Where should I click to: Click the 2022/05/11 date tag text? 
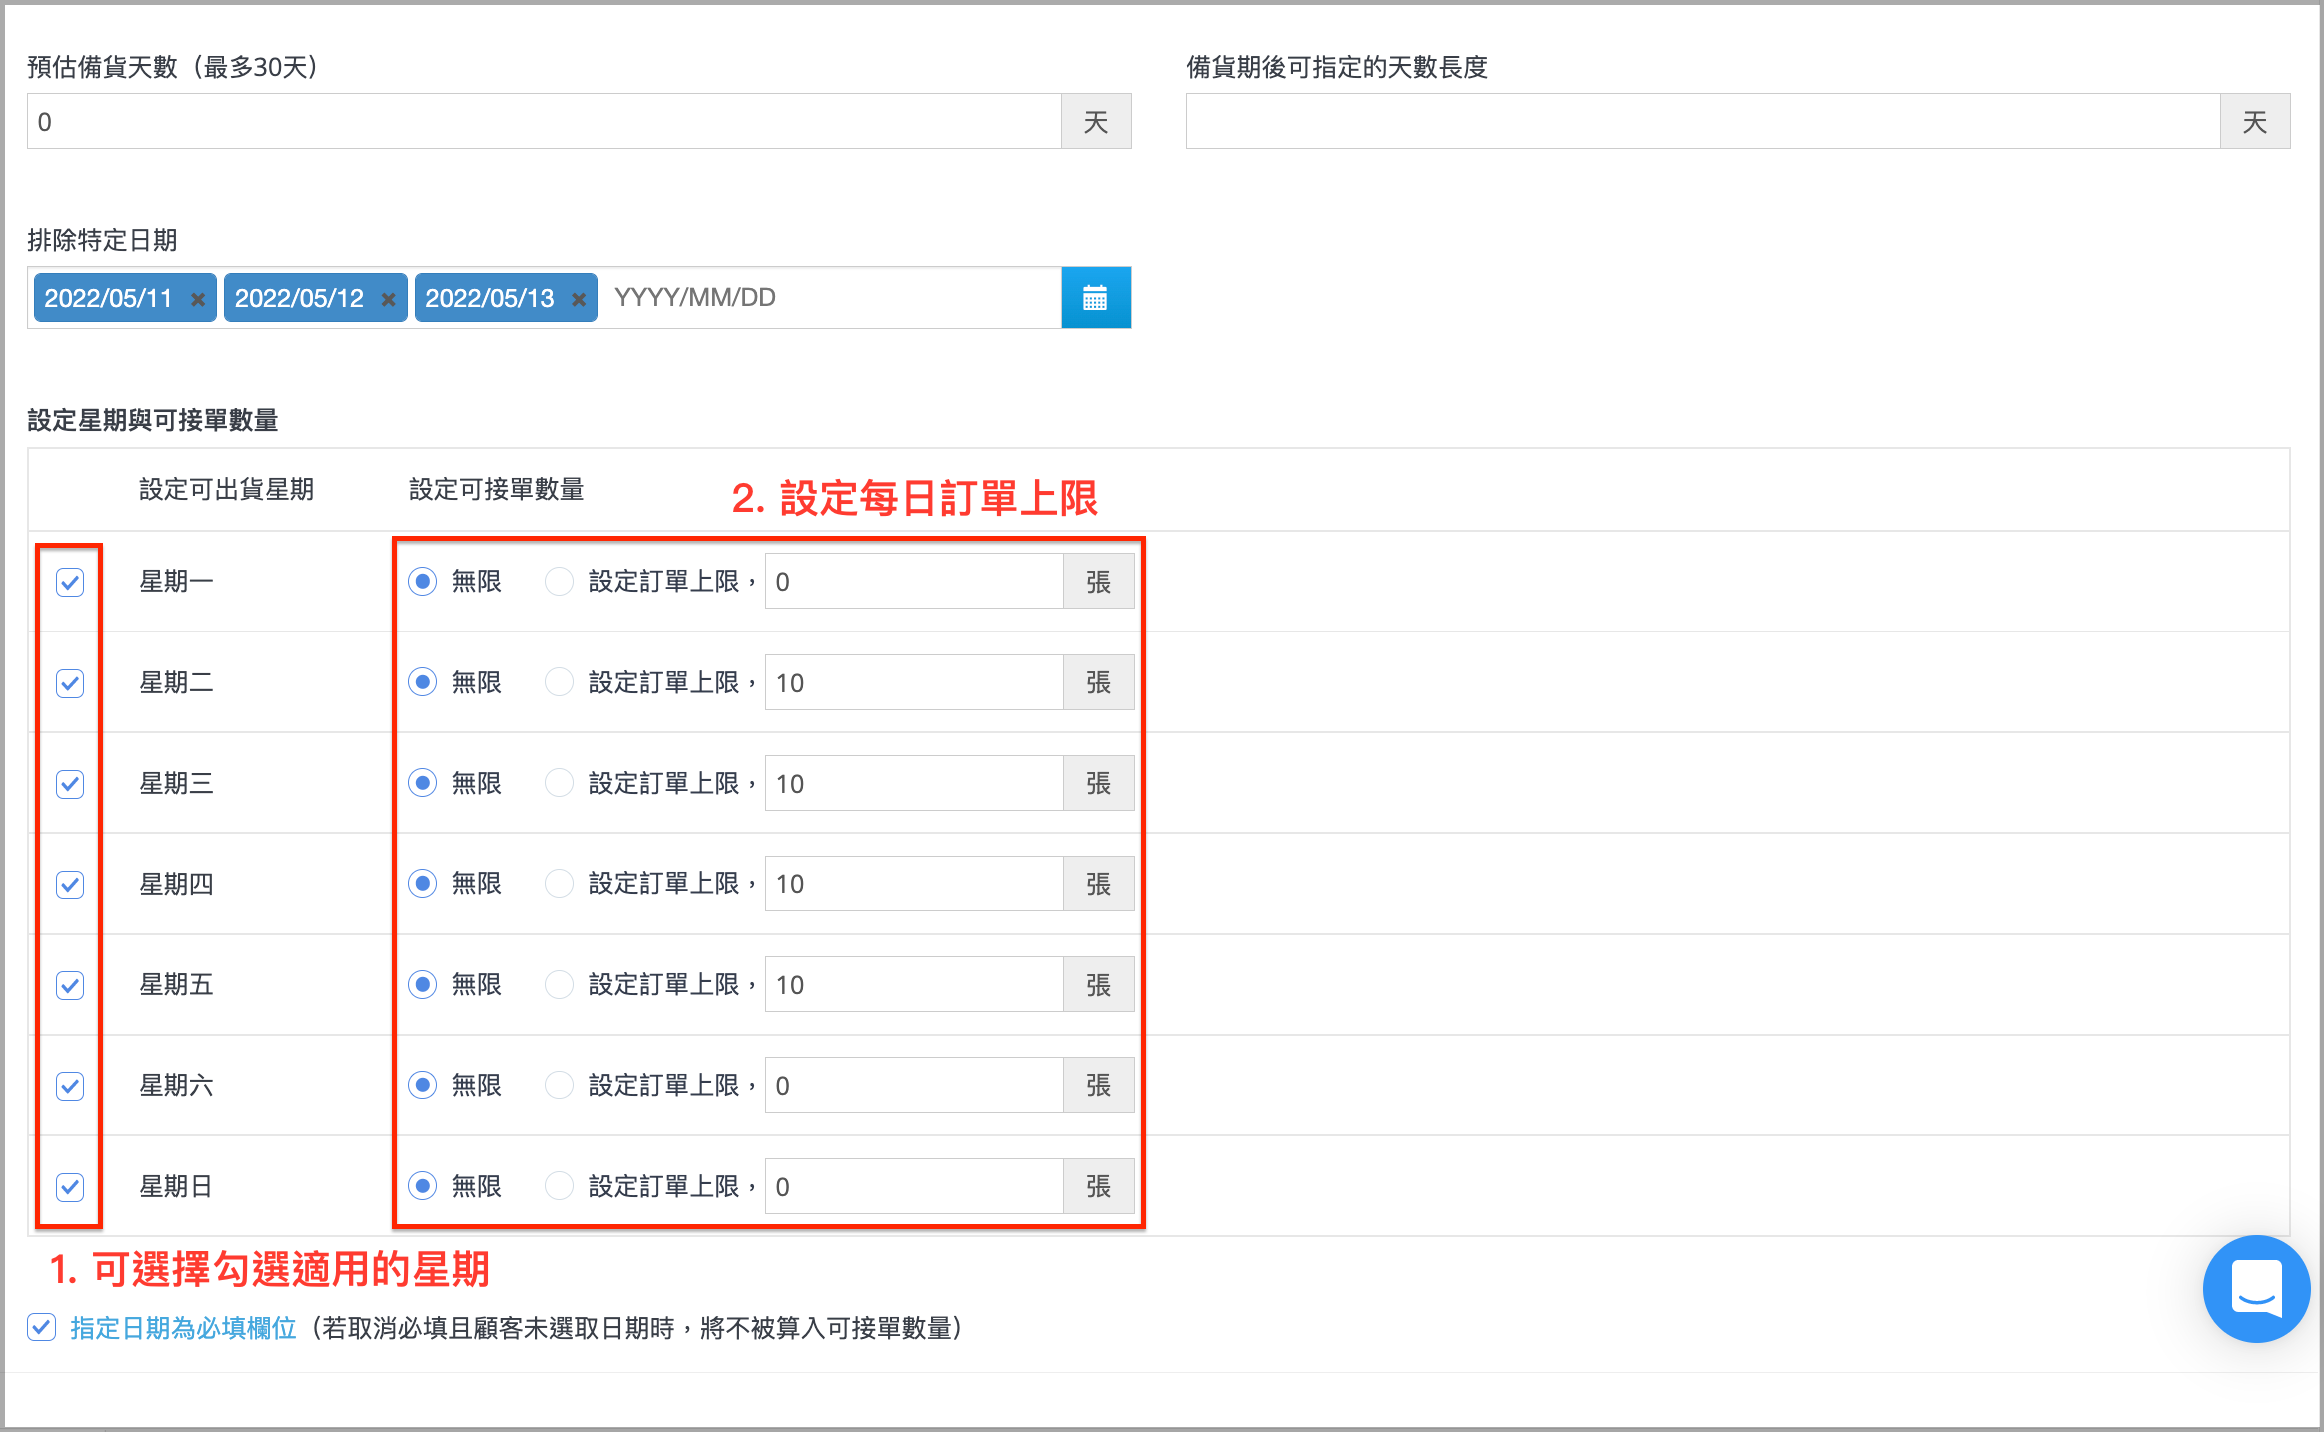(108, 298)
